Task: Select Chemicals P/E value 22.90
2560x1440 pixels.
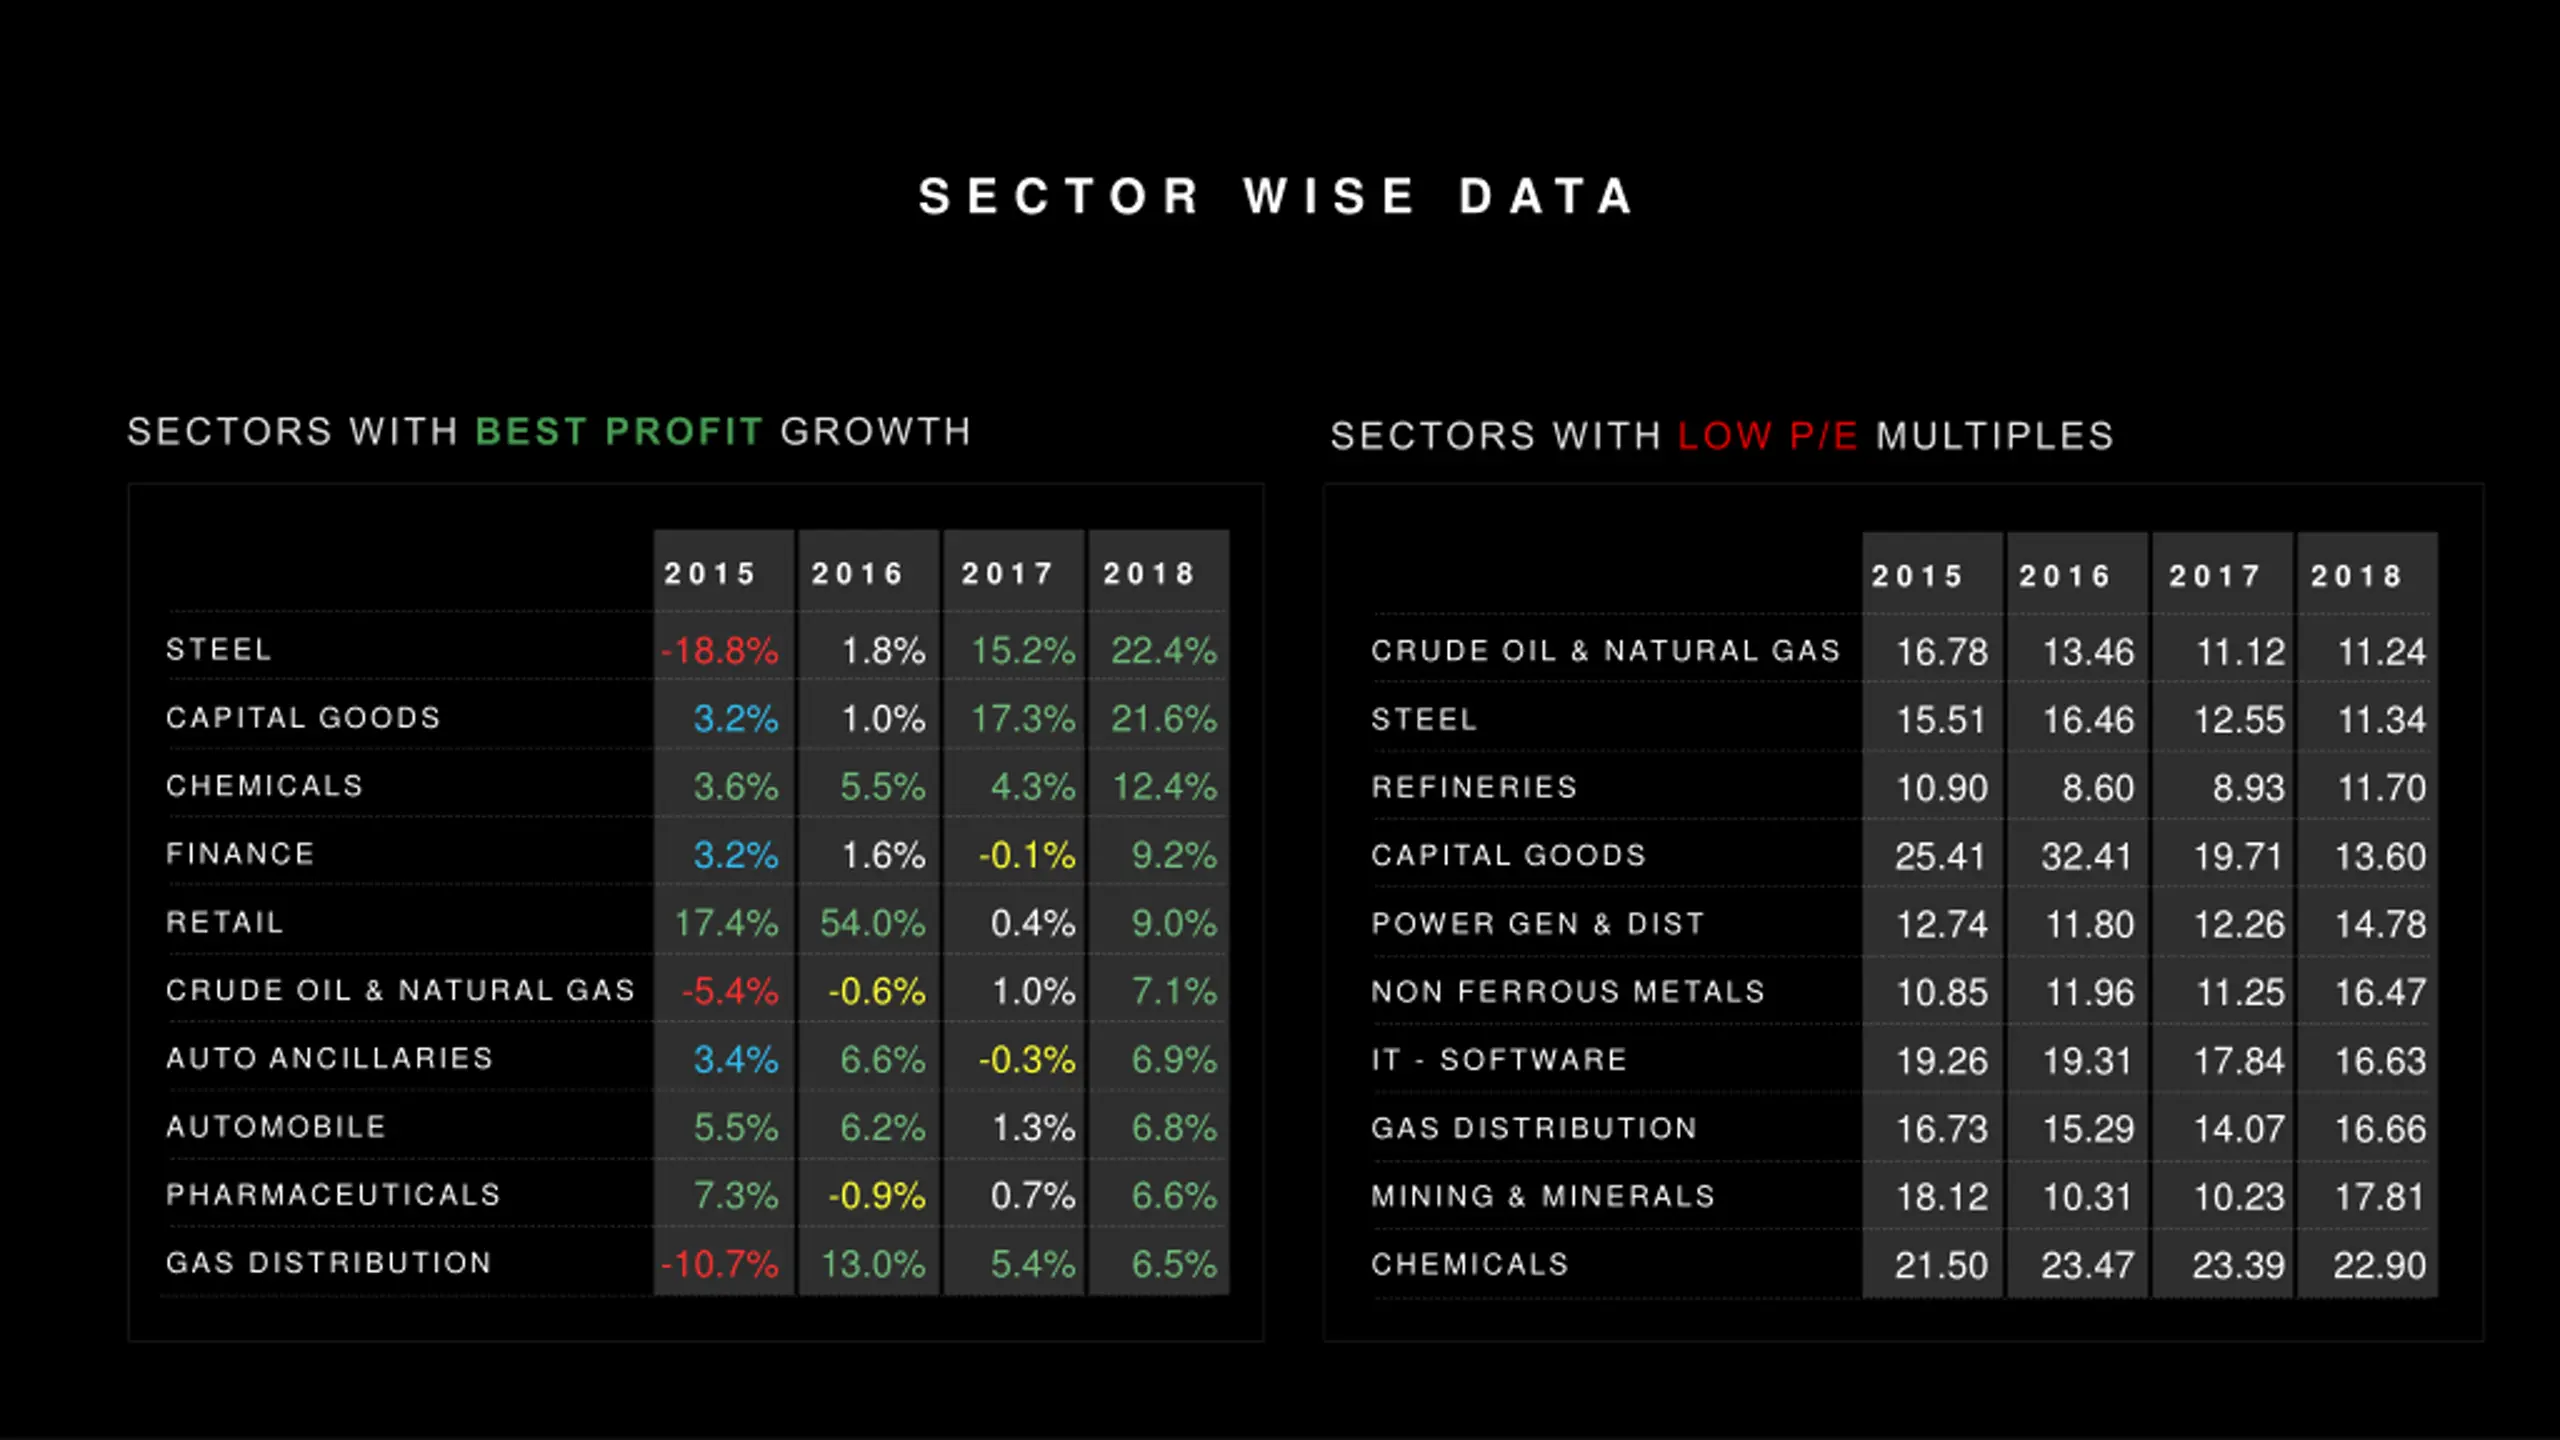Action: [2380, 1266]
